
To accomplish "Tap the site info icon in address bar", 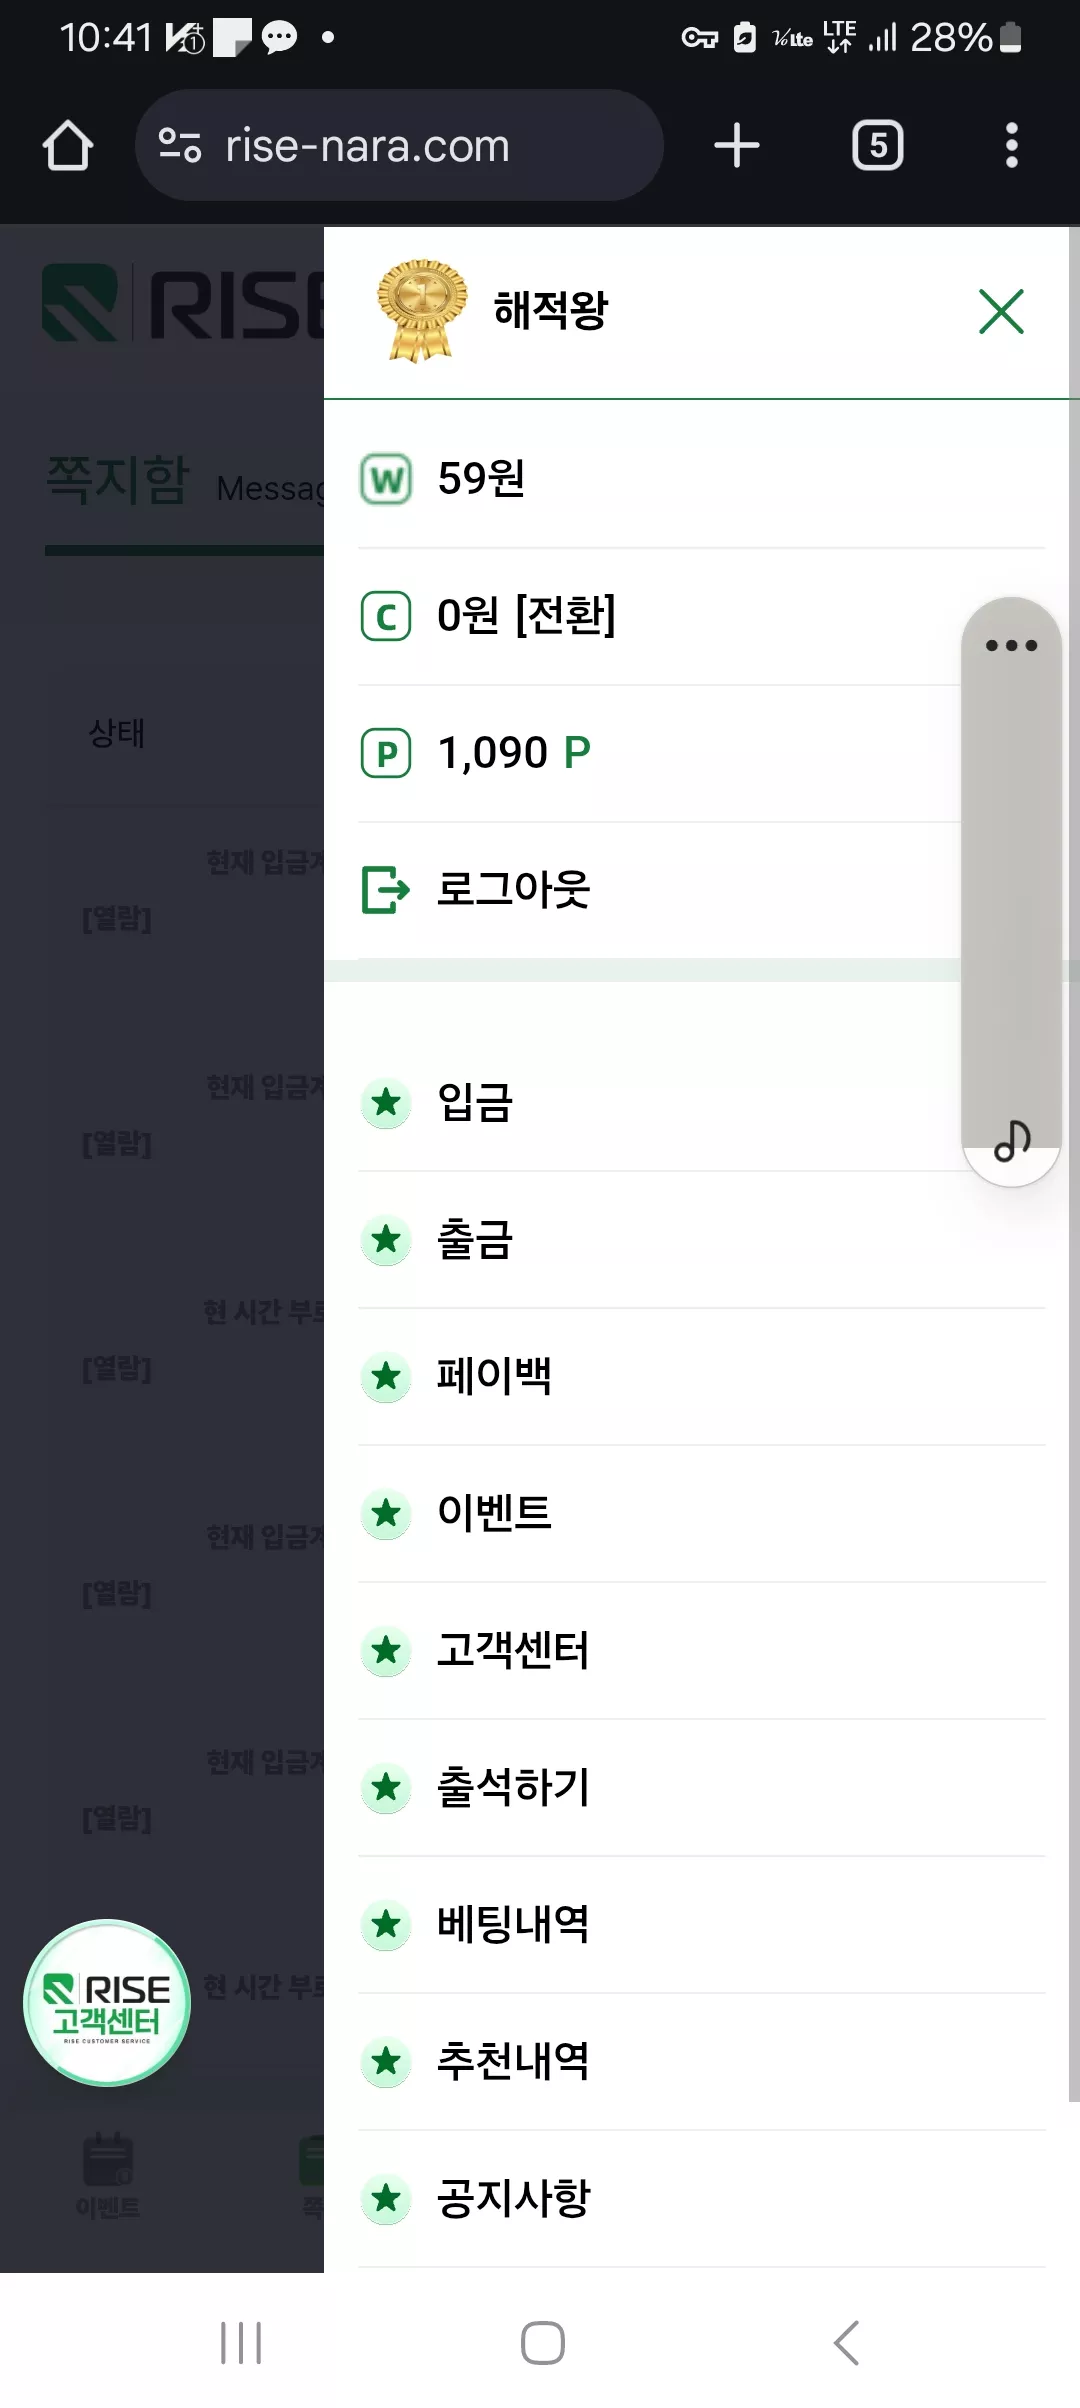I will coord(180,146).
